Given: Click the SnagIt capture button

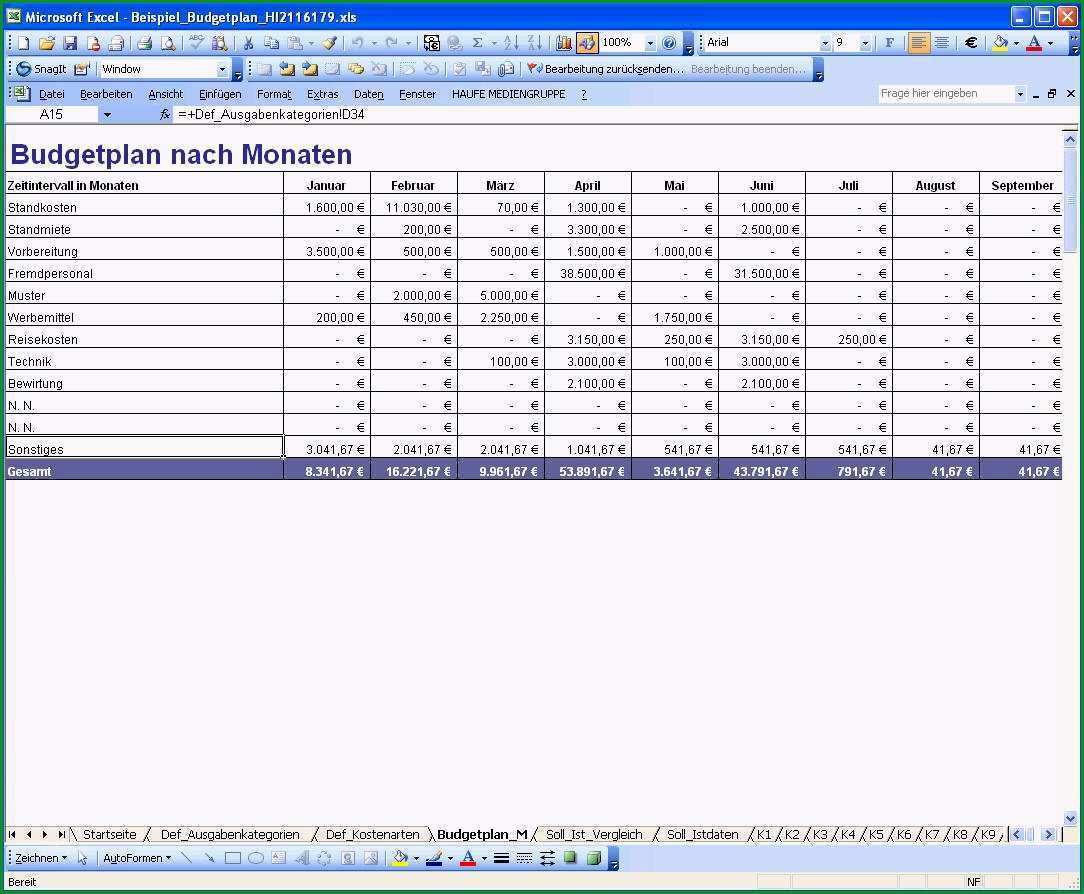Looking at the screenshot, I should pyautogui.click(x=41, y=69).
